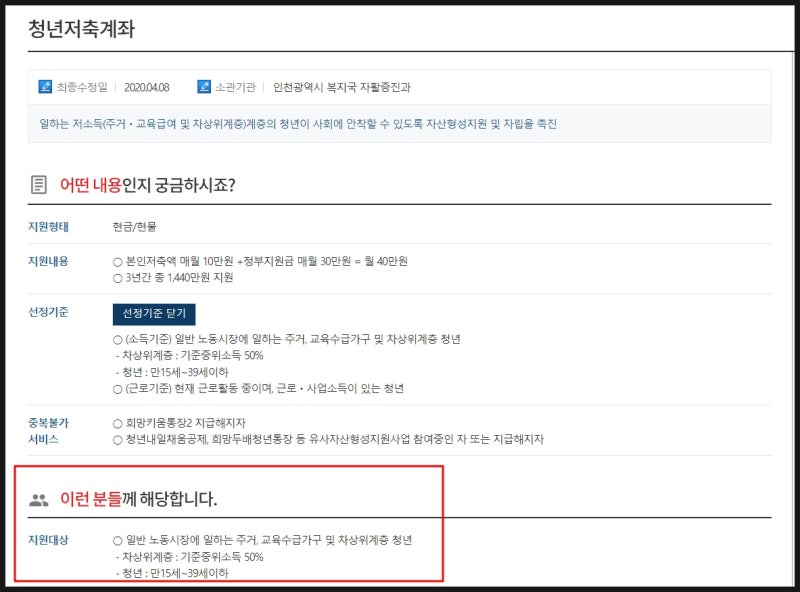Click the edit icon beside 소관기관
This screenshot has width=800, height=592.
207,87
